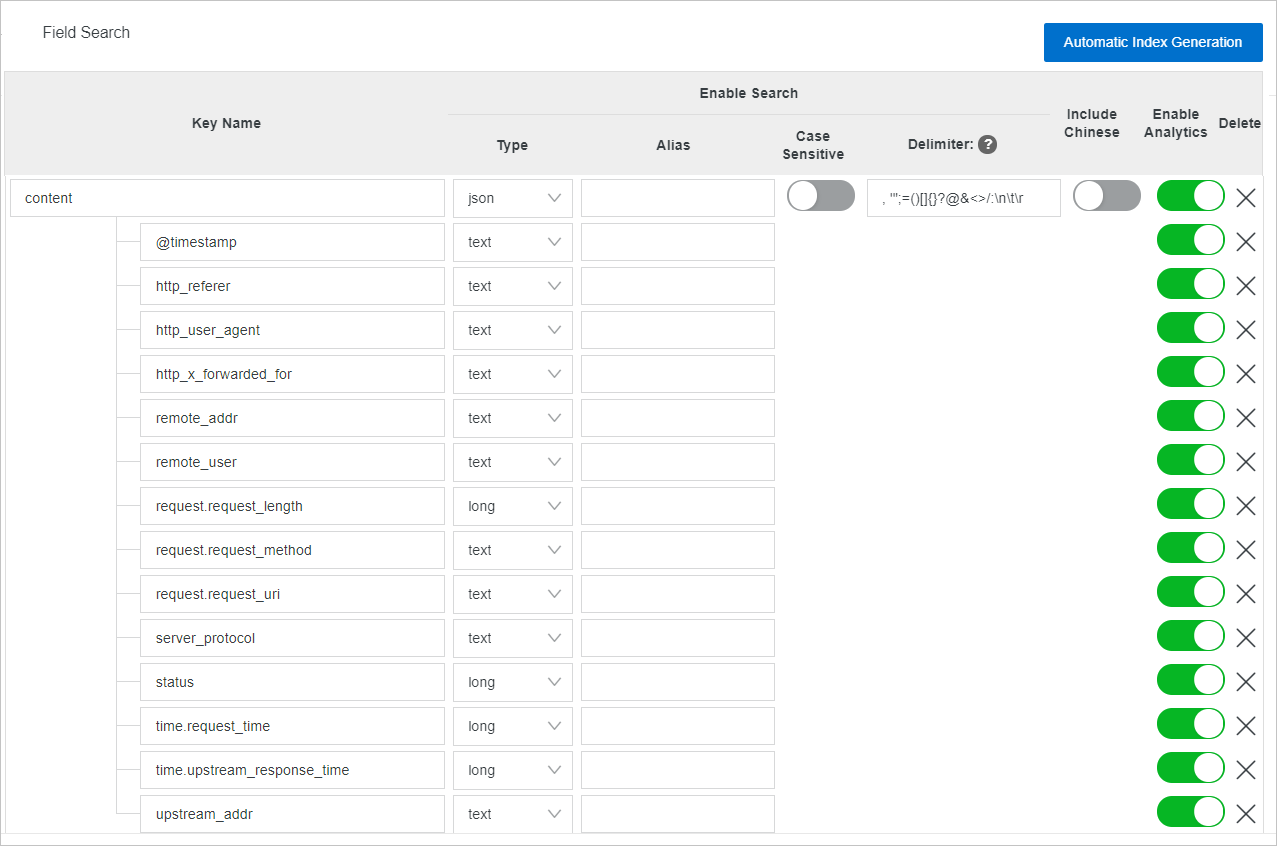1277x846 pixels.
Task: Disable analytics for time.request_time
Action: click(1191, 724)
